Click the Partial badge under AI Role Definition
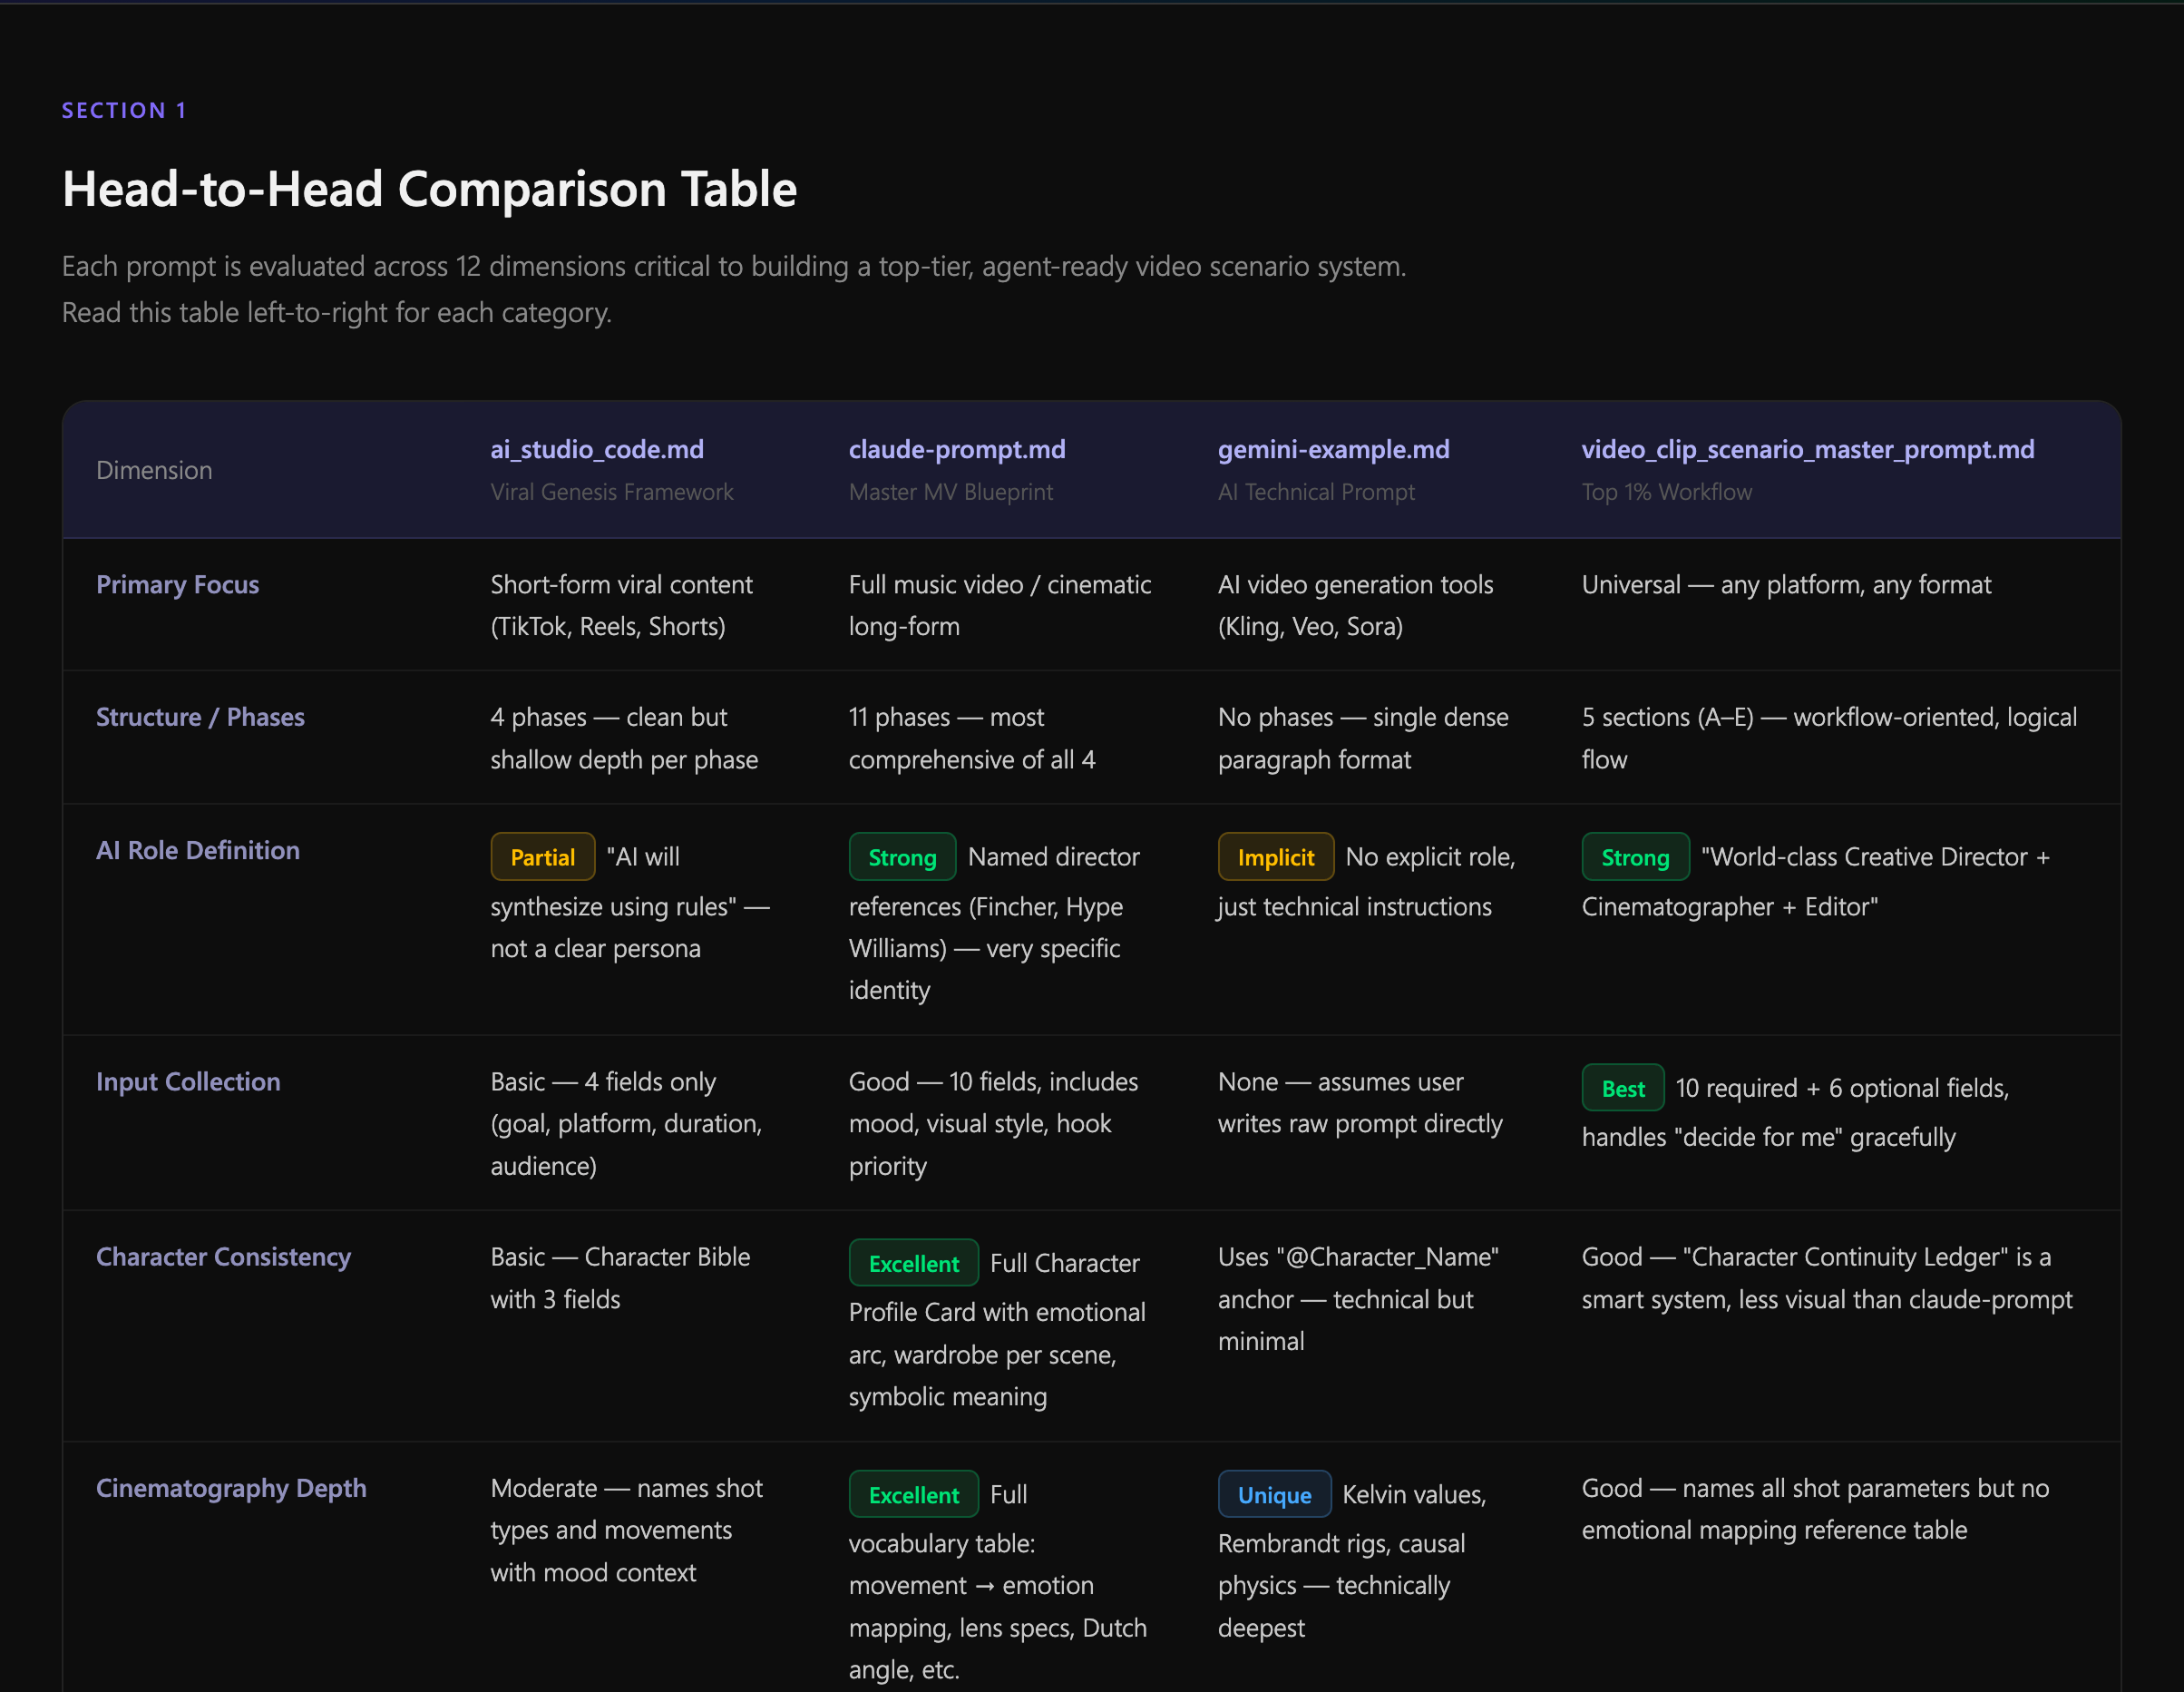 pos(542,856)
